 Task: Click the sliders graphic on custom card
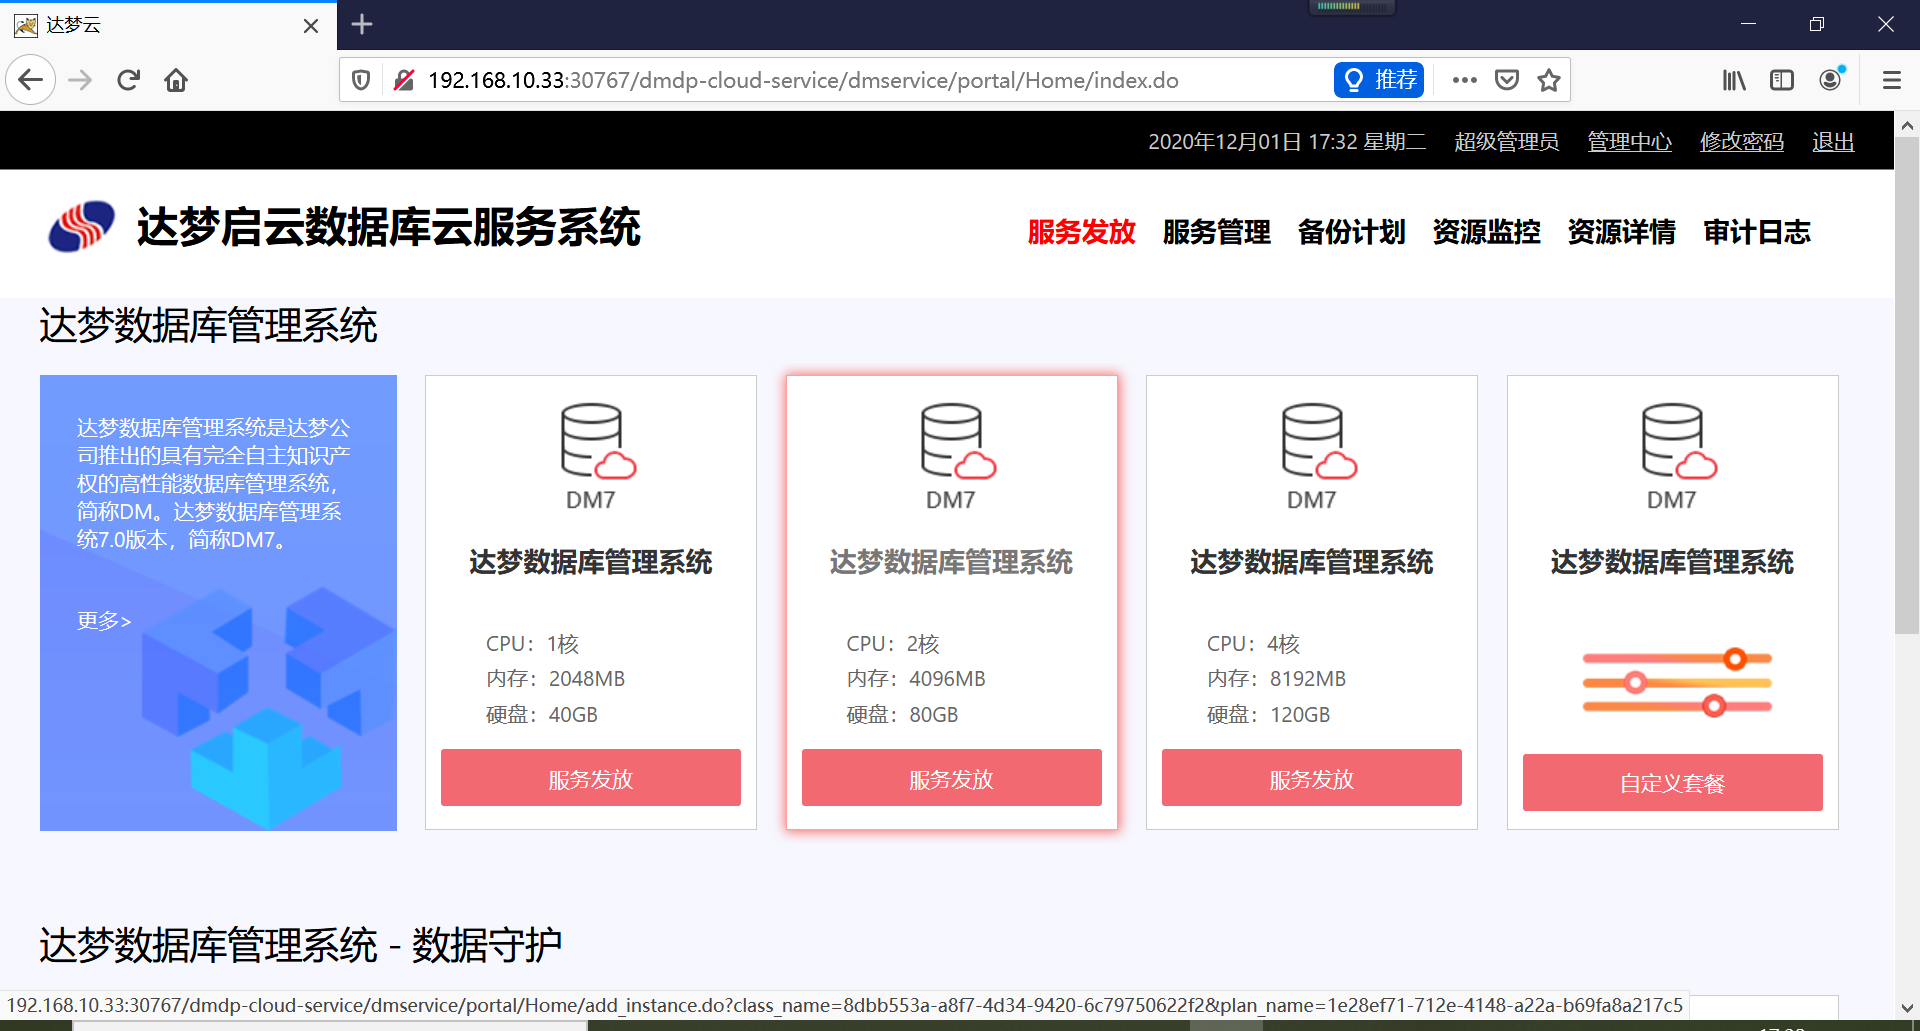(x=1677, y=682)
